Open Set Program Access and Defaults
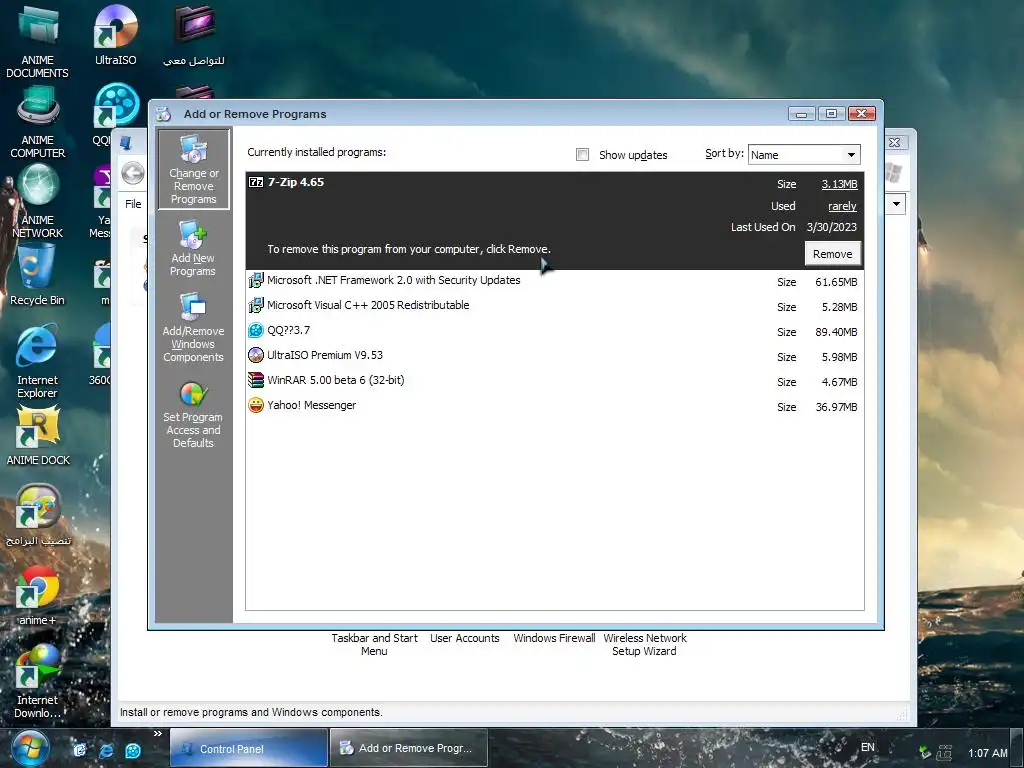Screen dimensions: 1024x768 (193, 415)
